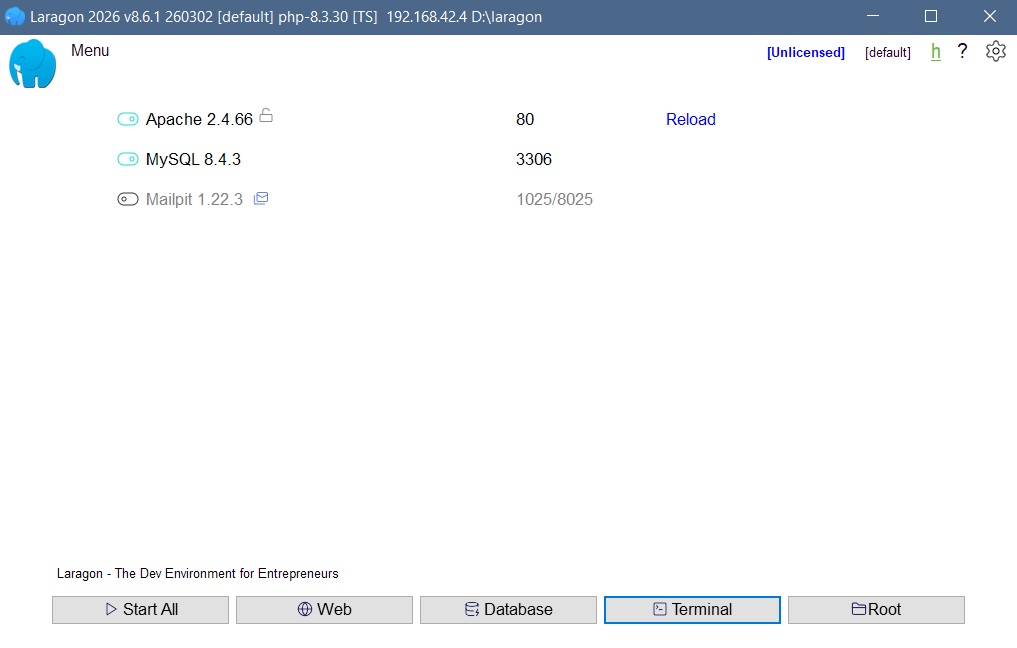Toggle the Apache 2.4.66 service switch

click(x=128, y=119)
